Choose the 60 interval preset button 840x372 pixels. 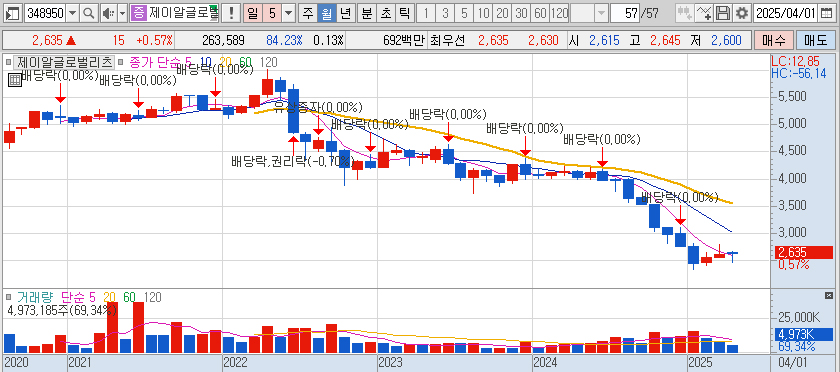[541, 13]
